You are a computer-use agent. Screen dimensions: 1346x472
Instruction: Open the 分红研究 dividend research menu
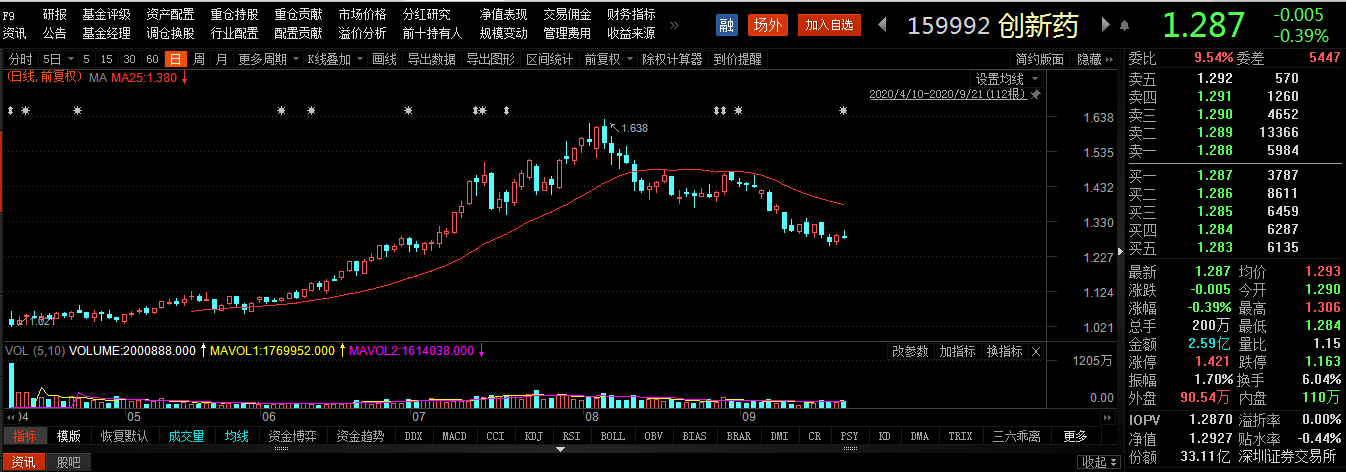click(426, 15)
